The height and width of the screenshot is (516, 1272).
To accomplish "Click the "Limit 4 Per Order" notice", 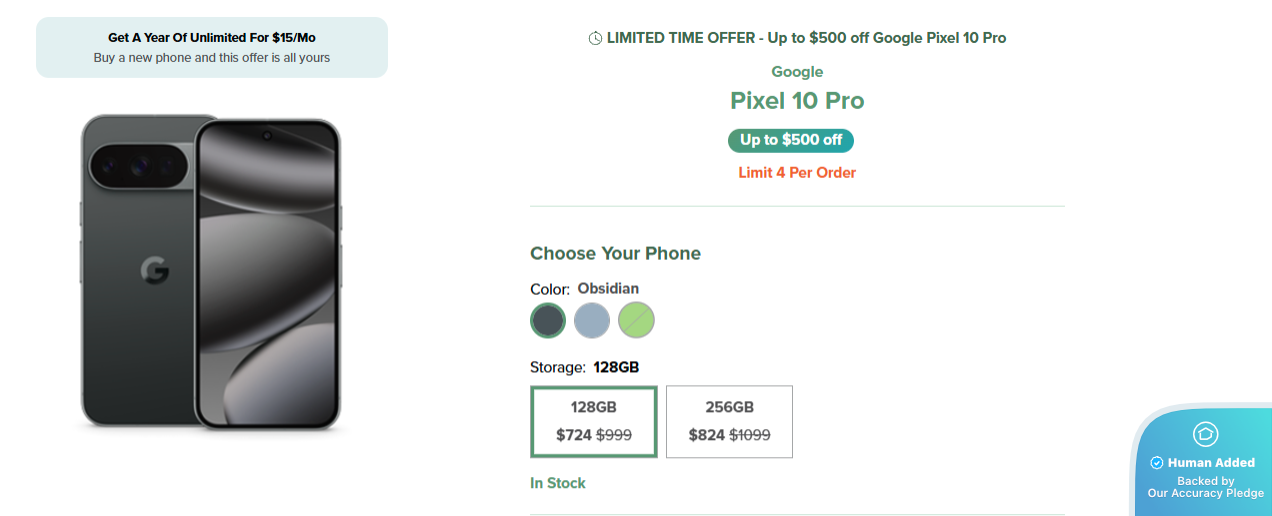I will click(797, 172).
